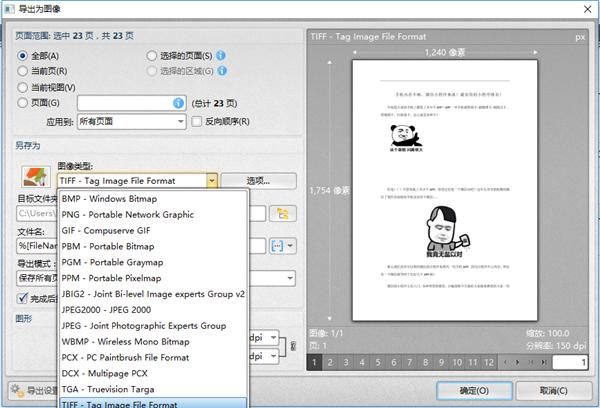This screenshot has height=408, width=600.
Task: Choose TIFF - Tag Image File Format in the list
Action: point(153,403)
